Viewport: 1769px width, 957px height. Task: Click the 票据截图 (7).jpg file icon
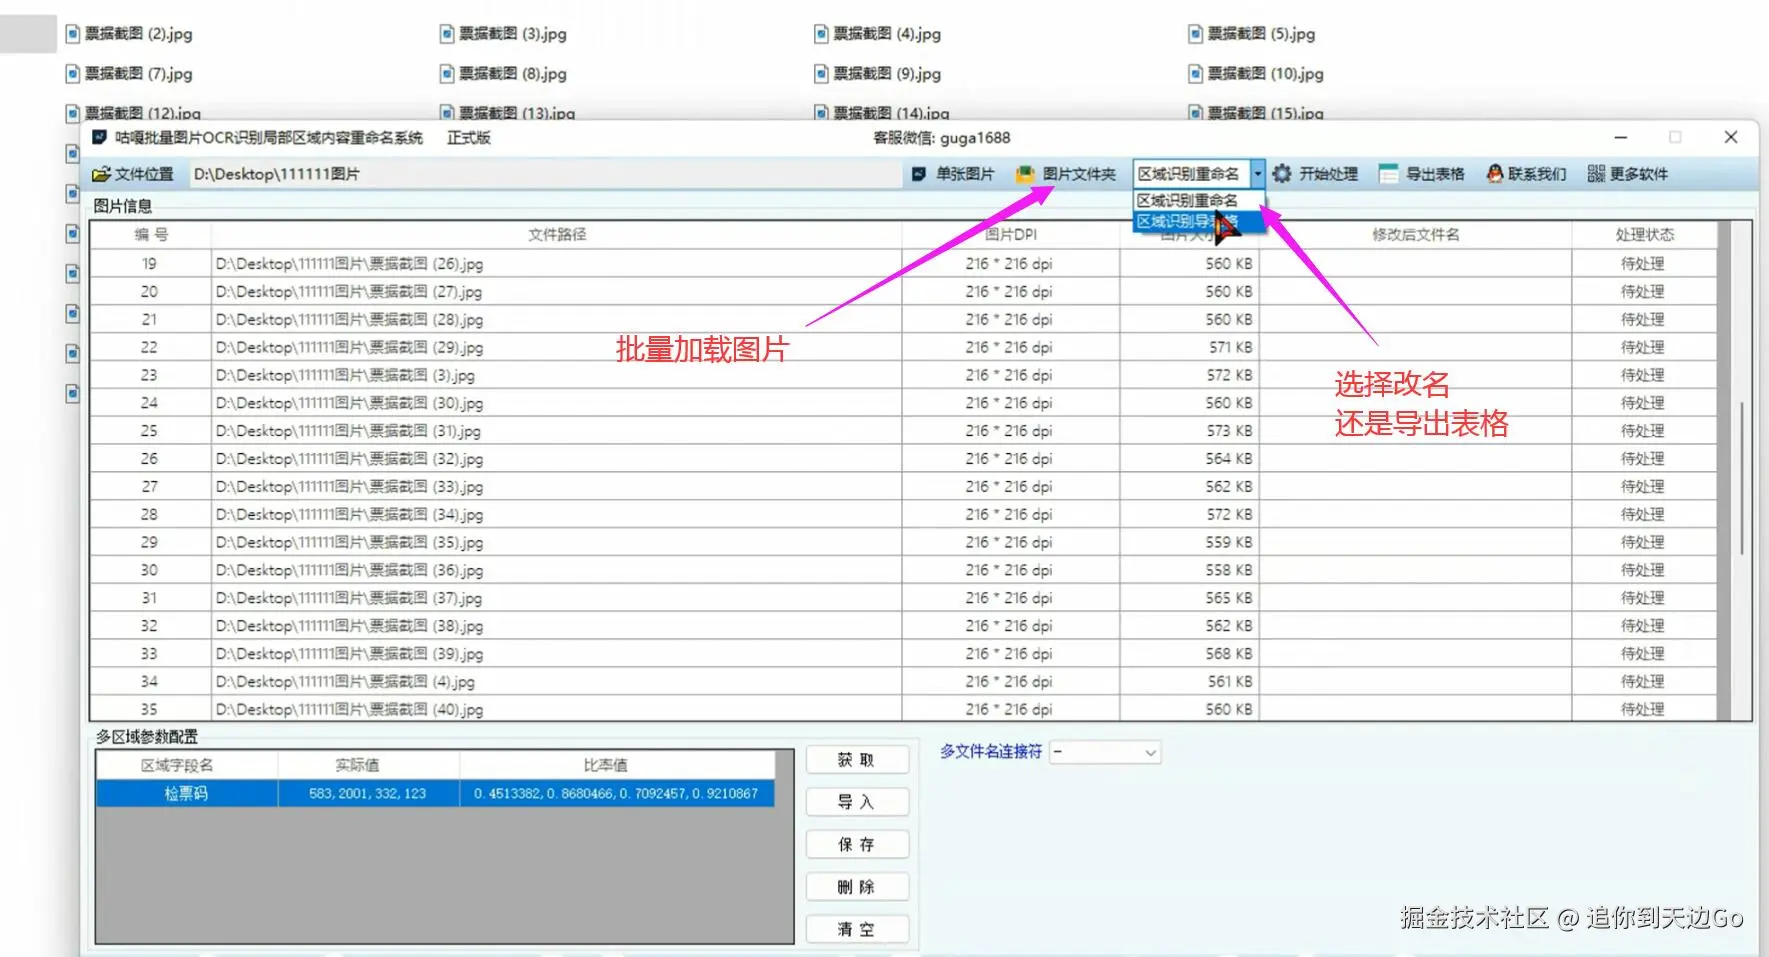[x=72, y=74]
